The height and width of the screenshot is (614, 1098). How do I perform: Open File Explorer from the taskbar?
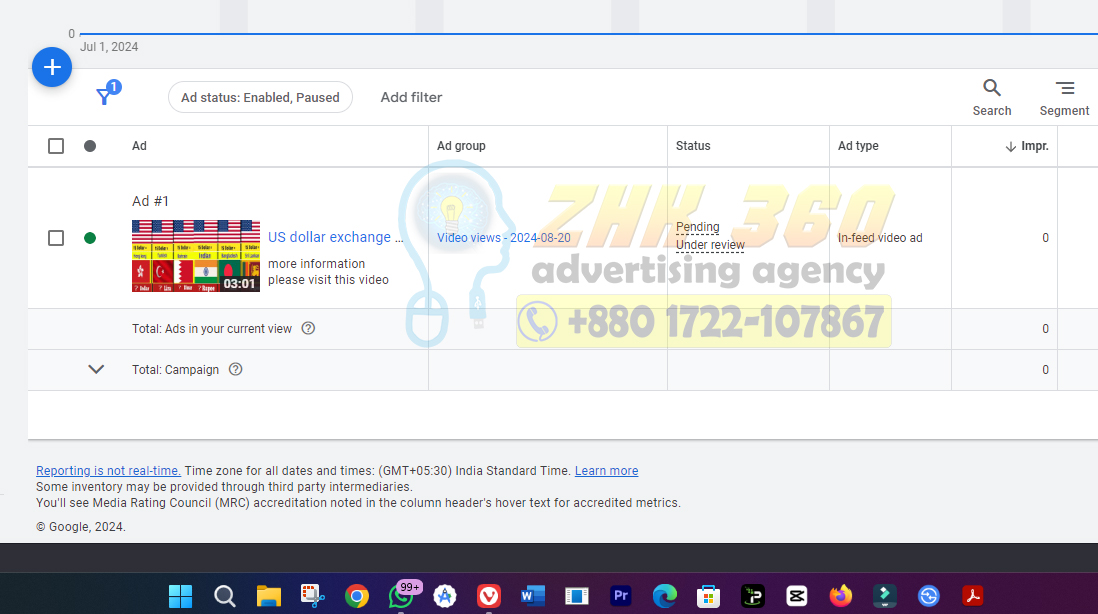click(x=268, y=596)
